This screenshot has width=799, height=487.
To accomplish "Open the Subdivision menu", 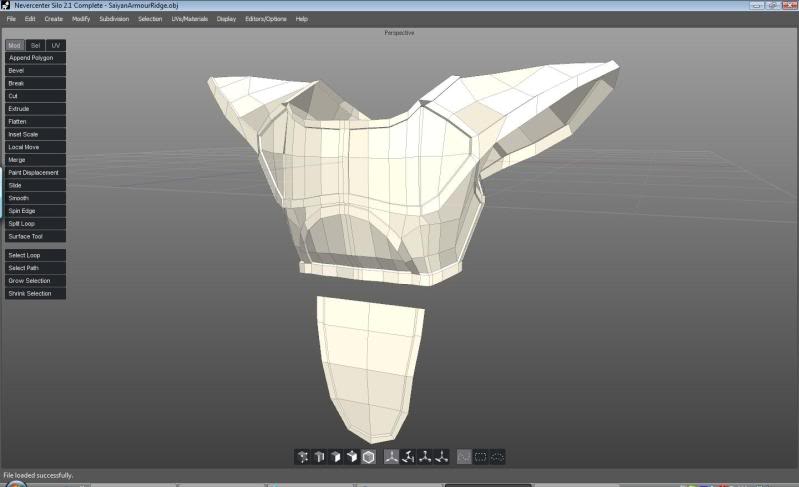I will [x=114, y=19].
